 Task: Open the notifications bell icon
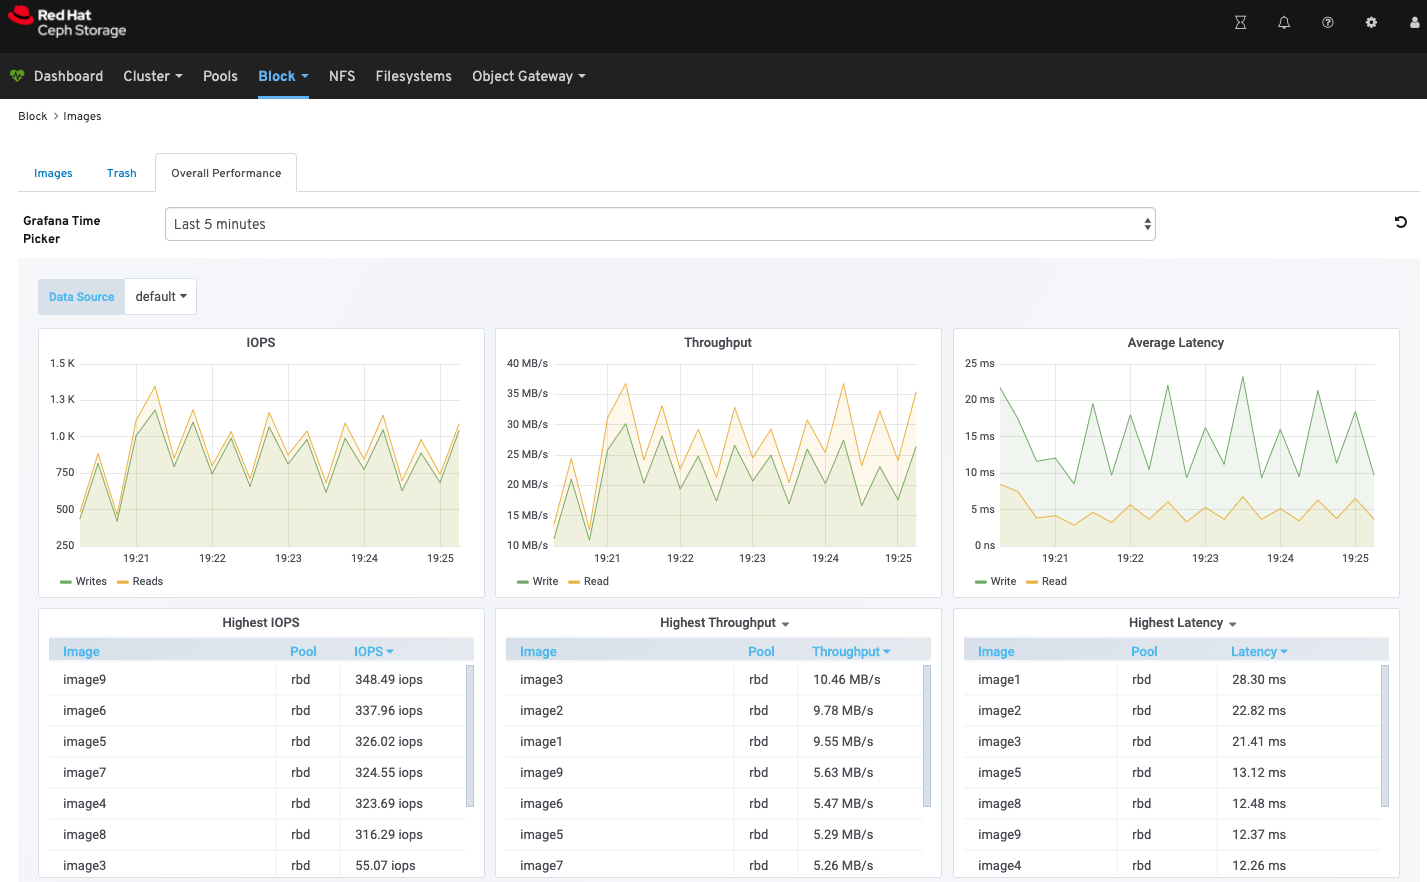[x=1284, y=23]
